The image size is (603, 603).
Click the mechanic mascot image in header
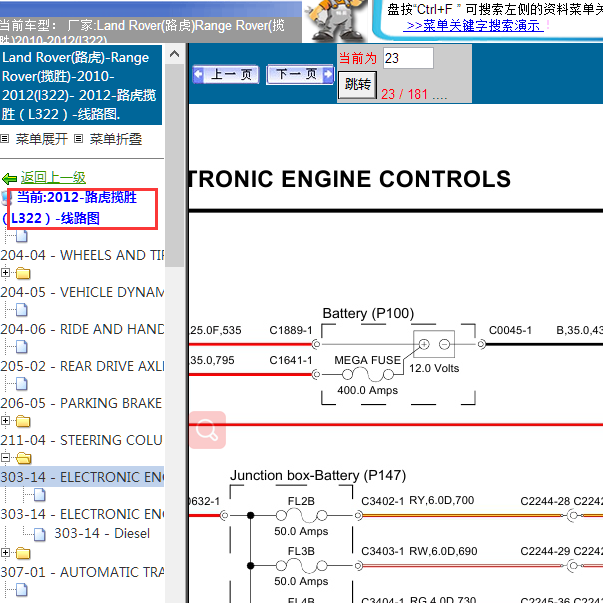(336, 20)
